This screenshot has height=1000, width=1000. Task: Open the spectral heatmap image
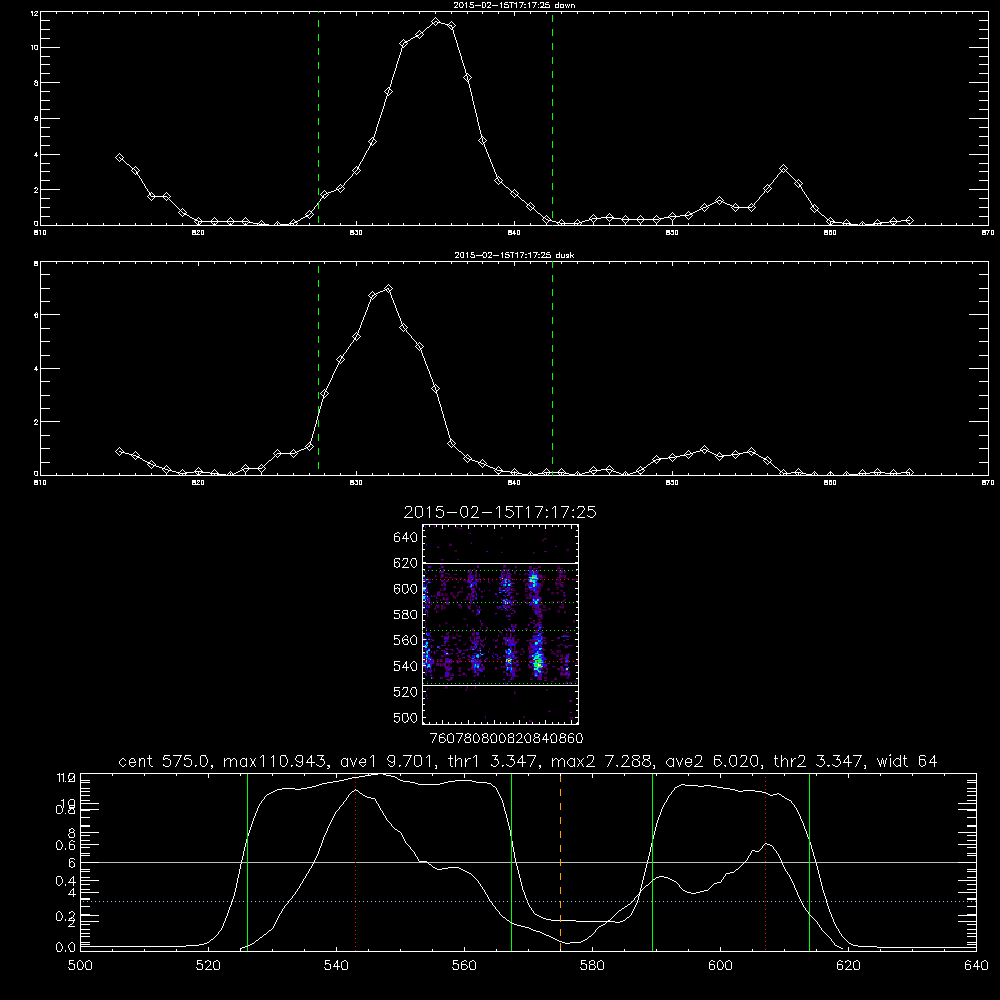[501, 624]
